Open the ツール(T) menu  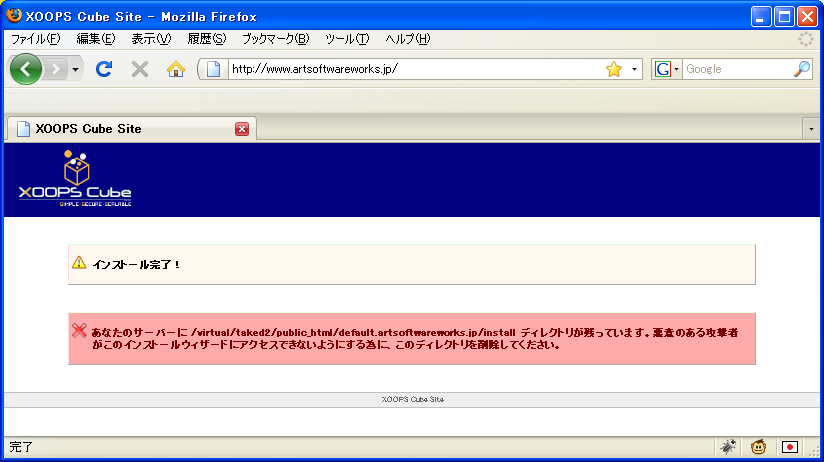(x=347, y=39)
